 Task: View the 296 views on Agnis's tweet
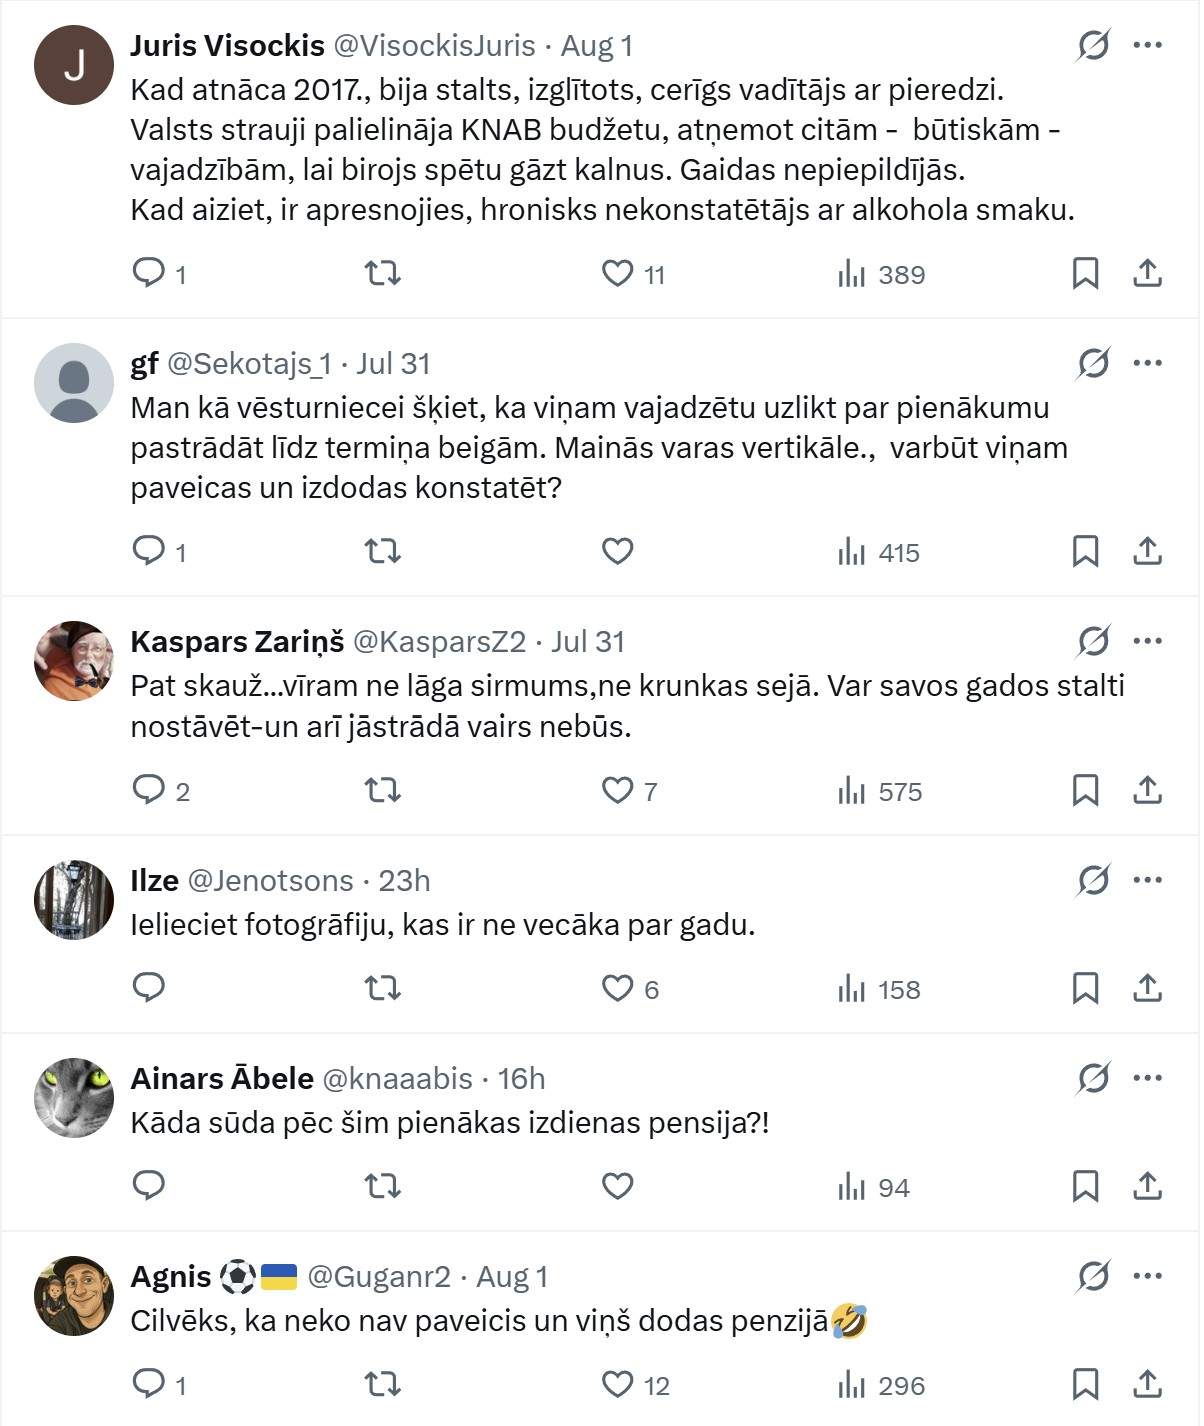click(881, 1385)
